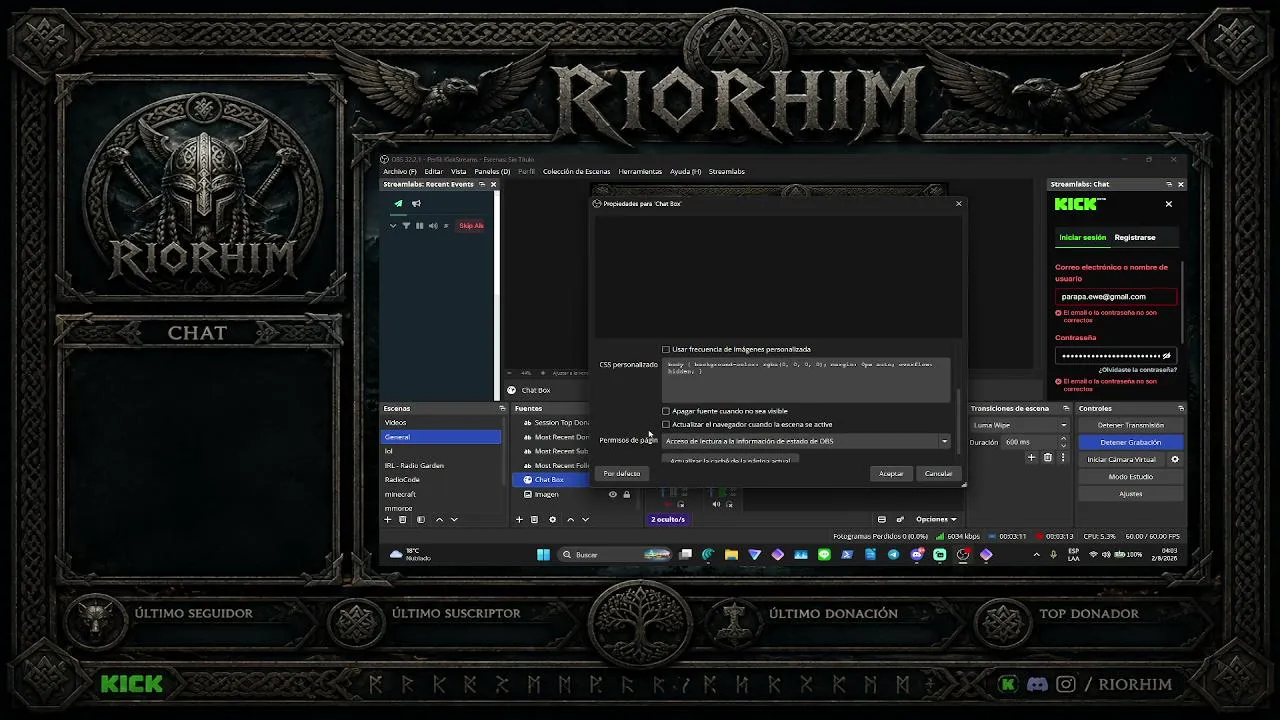Click the paper plane icon in Recent Events
The width and height of the screenshot is (1280, 720).
click(398, 204)
